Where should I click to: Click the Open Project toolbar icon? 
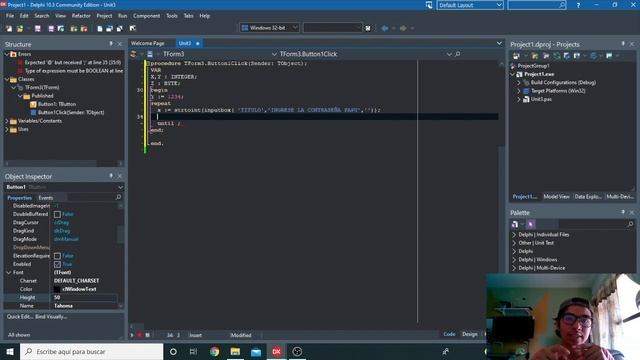(61, 29)
